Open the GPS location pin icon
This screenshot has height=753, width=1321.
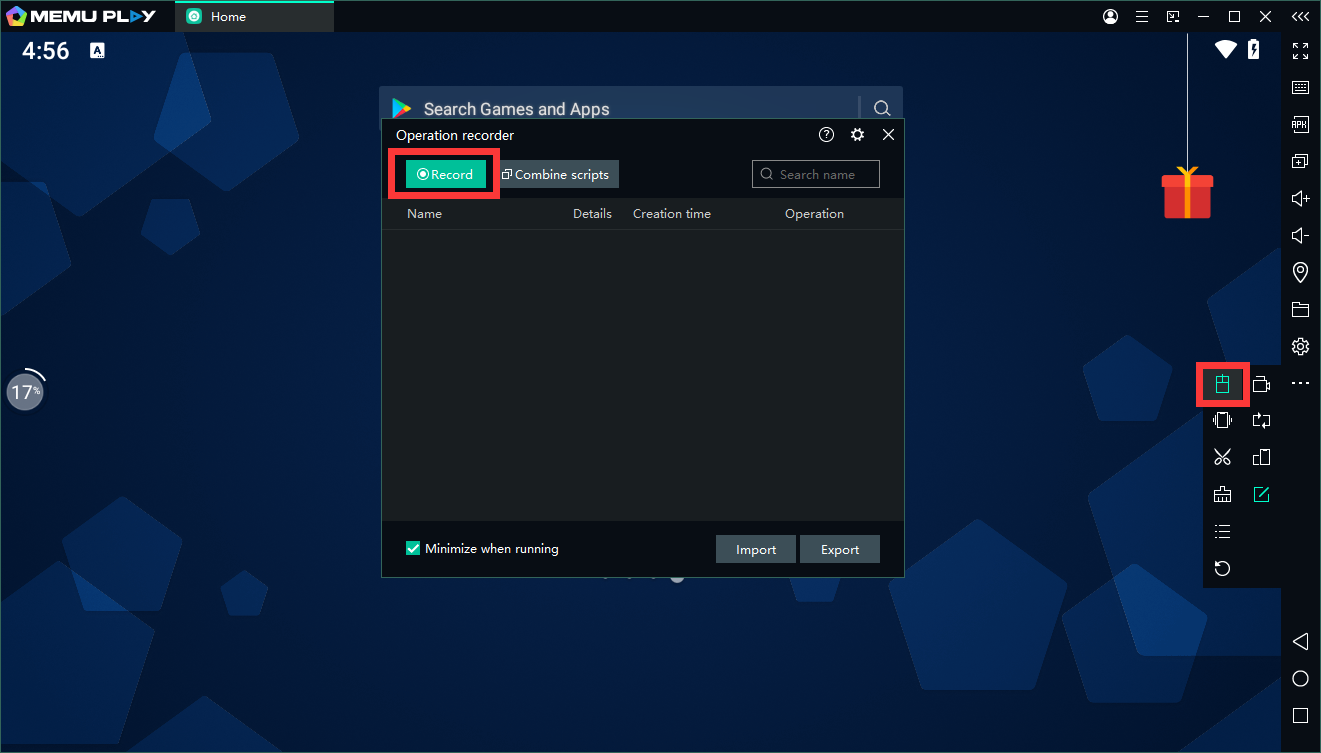(x=1300, y=272)
